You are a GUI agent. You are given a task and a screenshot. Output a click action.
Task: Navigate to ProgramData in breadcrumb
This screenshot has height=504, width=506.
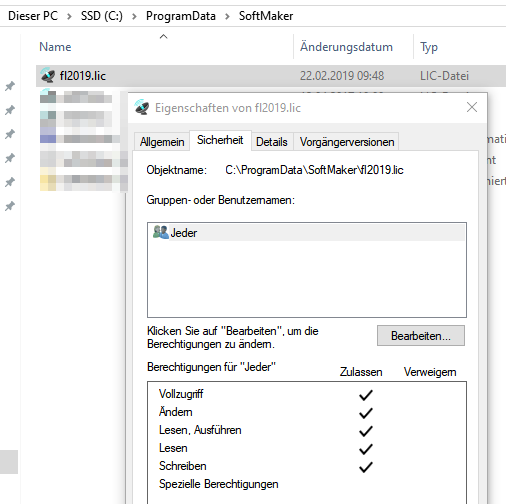pyautogui.click(x=181, y=16)
